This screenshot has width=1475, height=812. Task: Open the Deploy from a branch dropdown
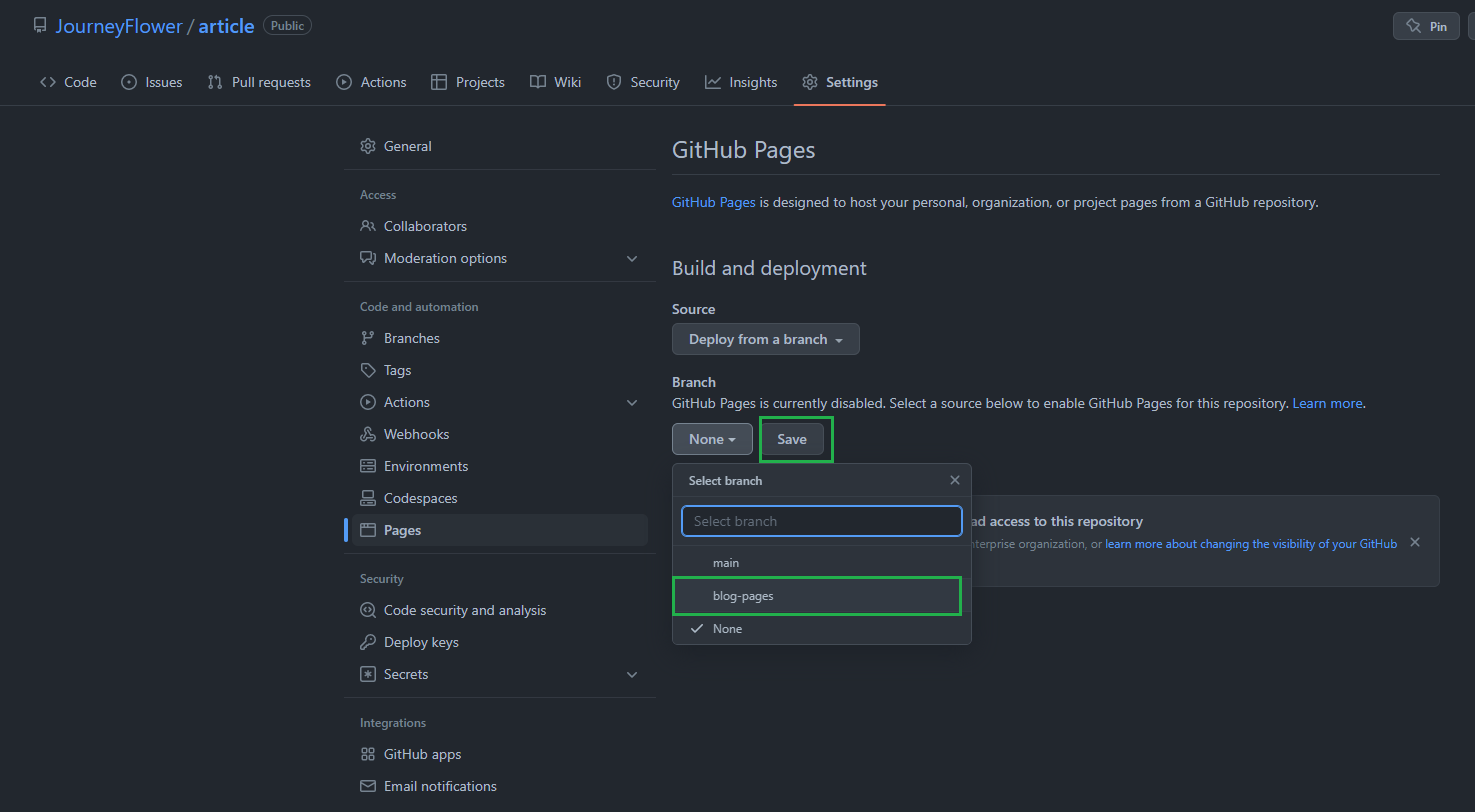766,339
